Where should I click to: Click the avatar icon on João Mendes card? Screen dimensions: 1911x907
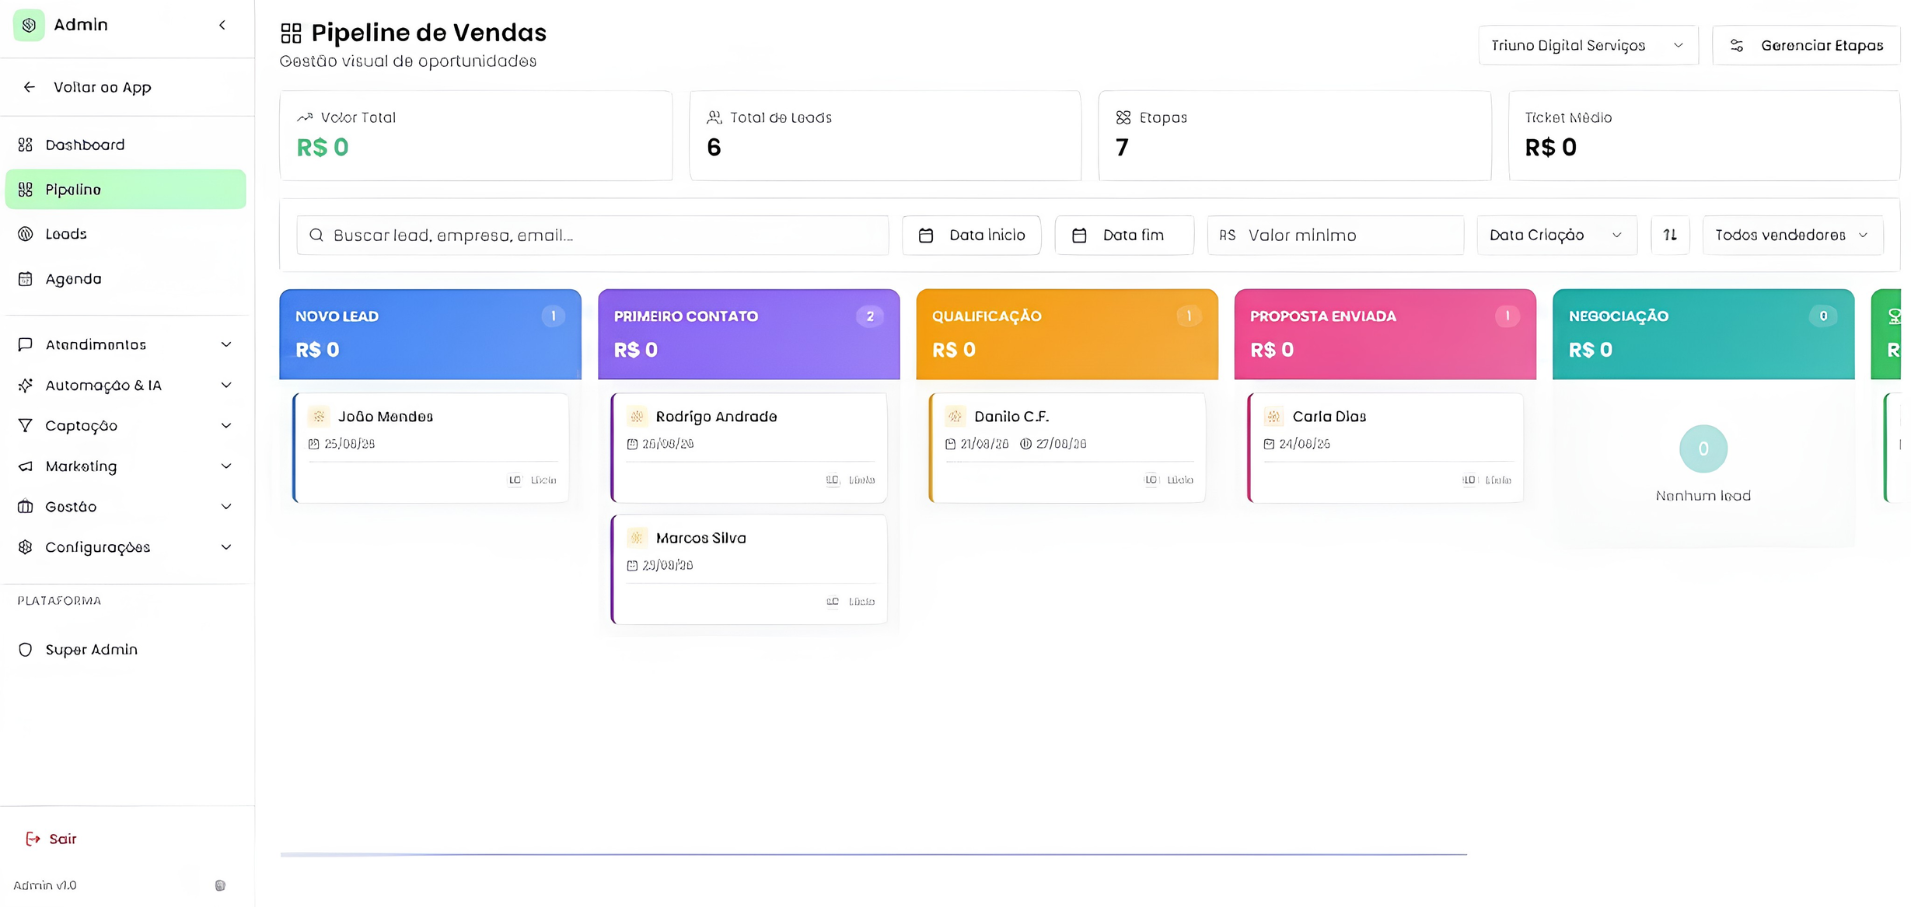[319, 416]
